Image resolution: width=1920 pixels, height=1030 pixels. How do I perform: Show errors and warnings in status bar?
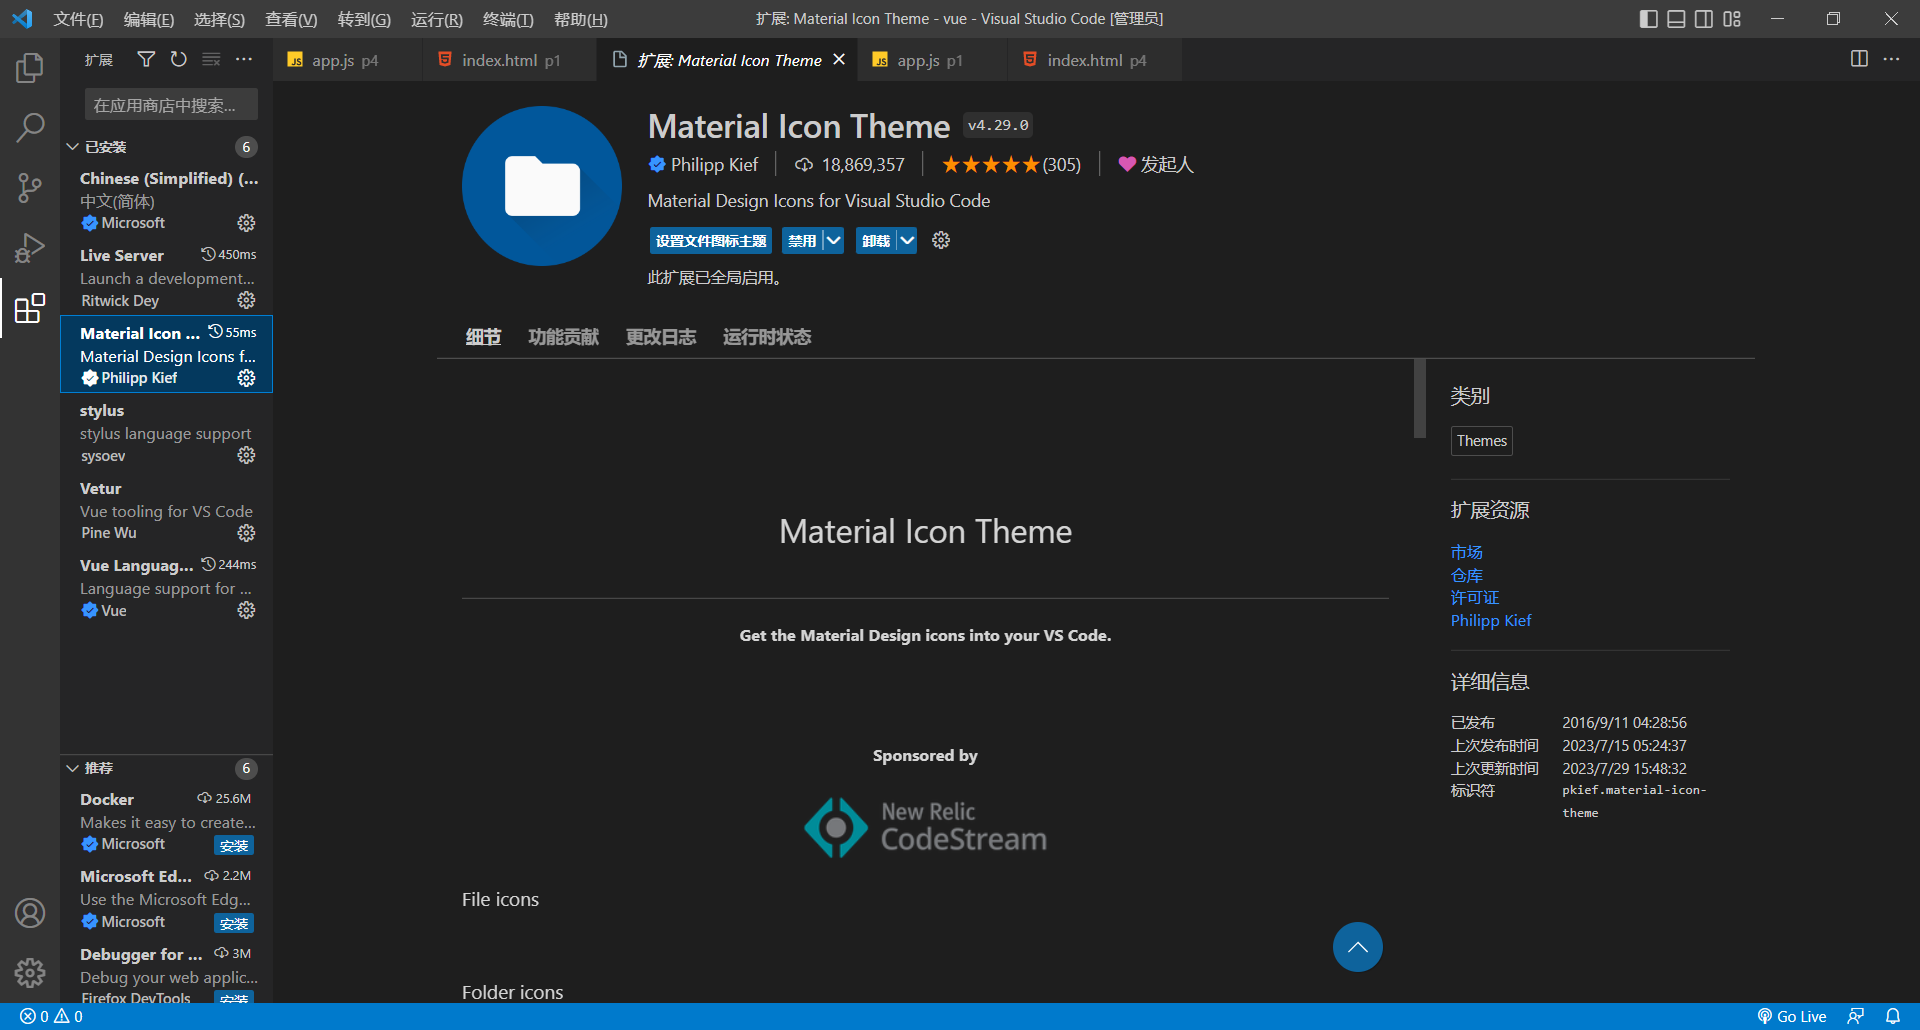(x=52, y=1016)
